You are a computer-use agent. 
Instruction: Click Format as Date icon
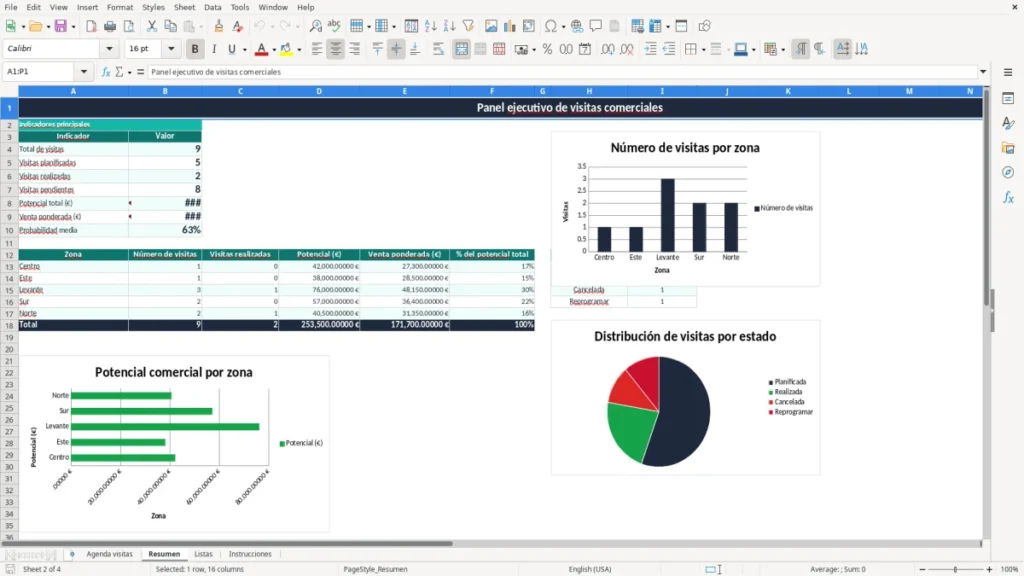585,49
